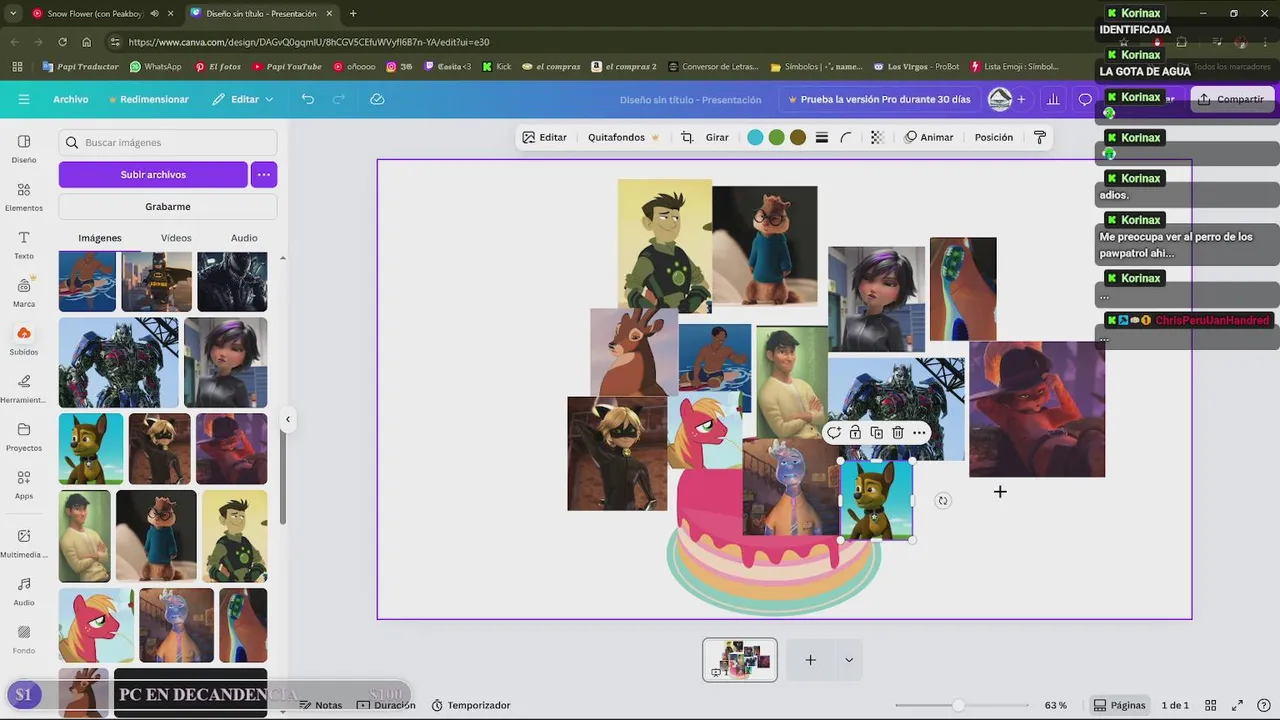
Task: Switch to the Imágenes tab
Action: pyautogui.click(x=100, y=238)
